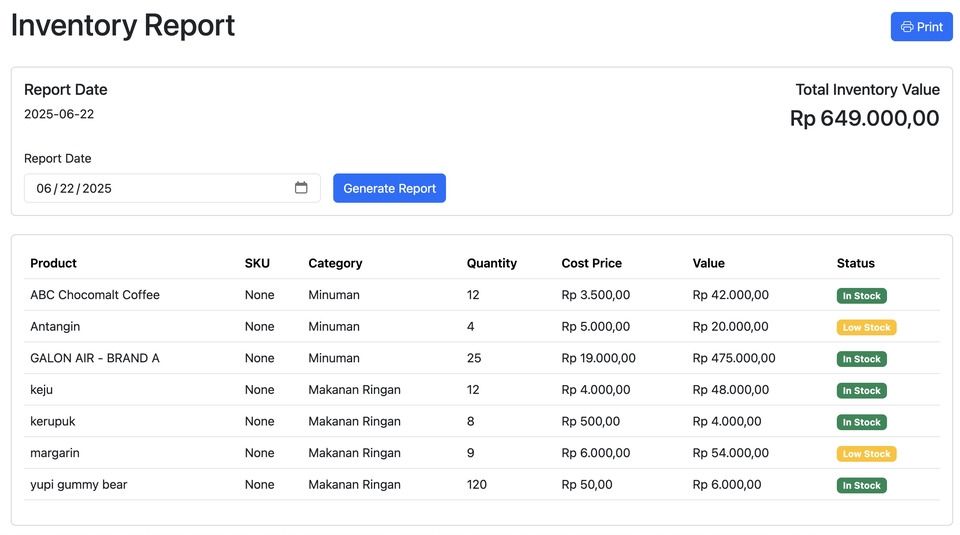The image size is (960, 535).
Task: Click In Stock badge for GALON AIR
Action: [x=861, y=359]
